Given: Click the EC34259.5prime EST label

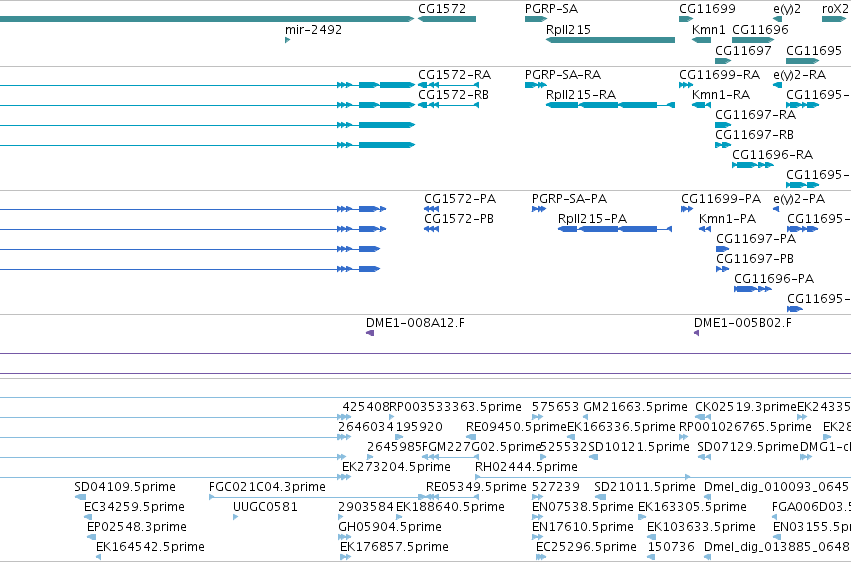Looking at the screenshot, I should 134,507.
